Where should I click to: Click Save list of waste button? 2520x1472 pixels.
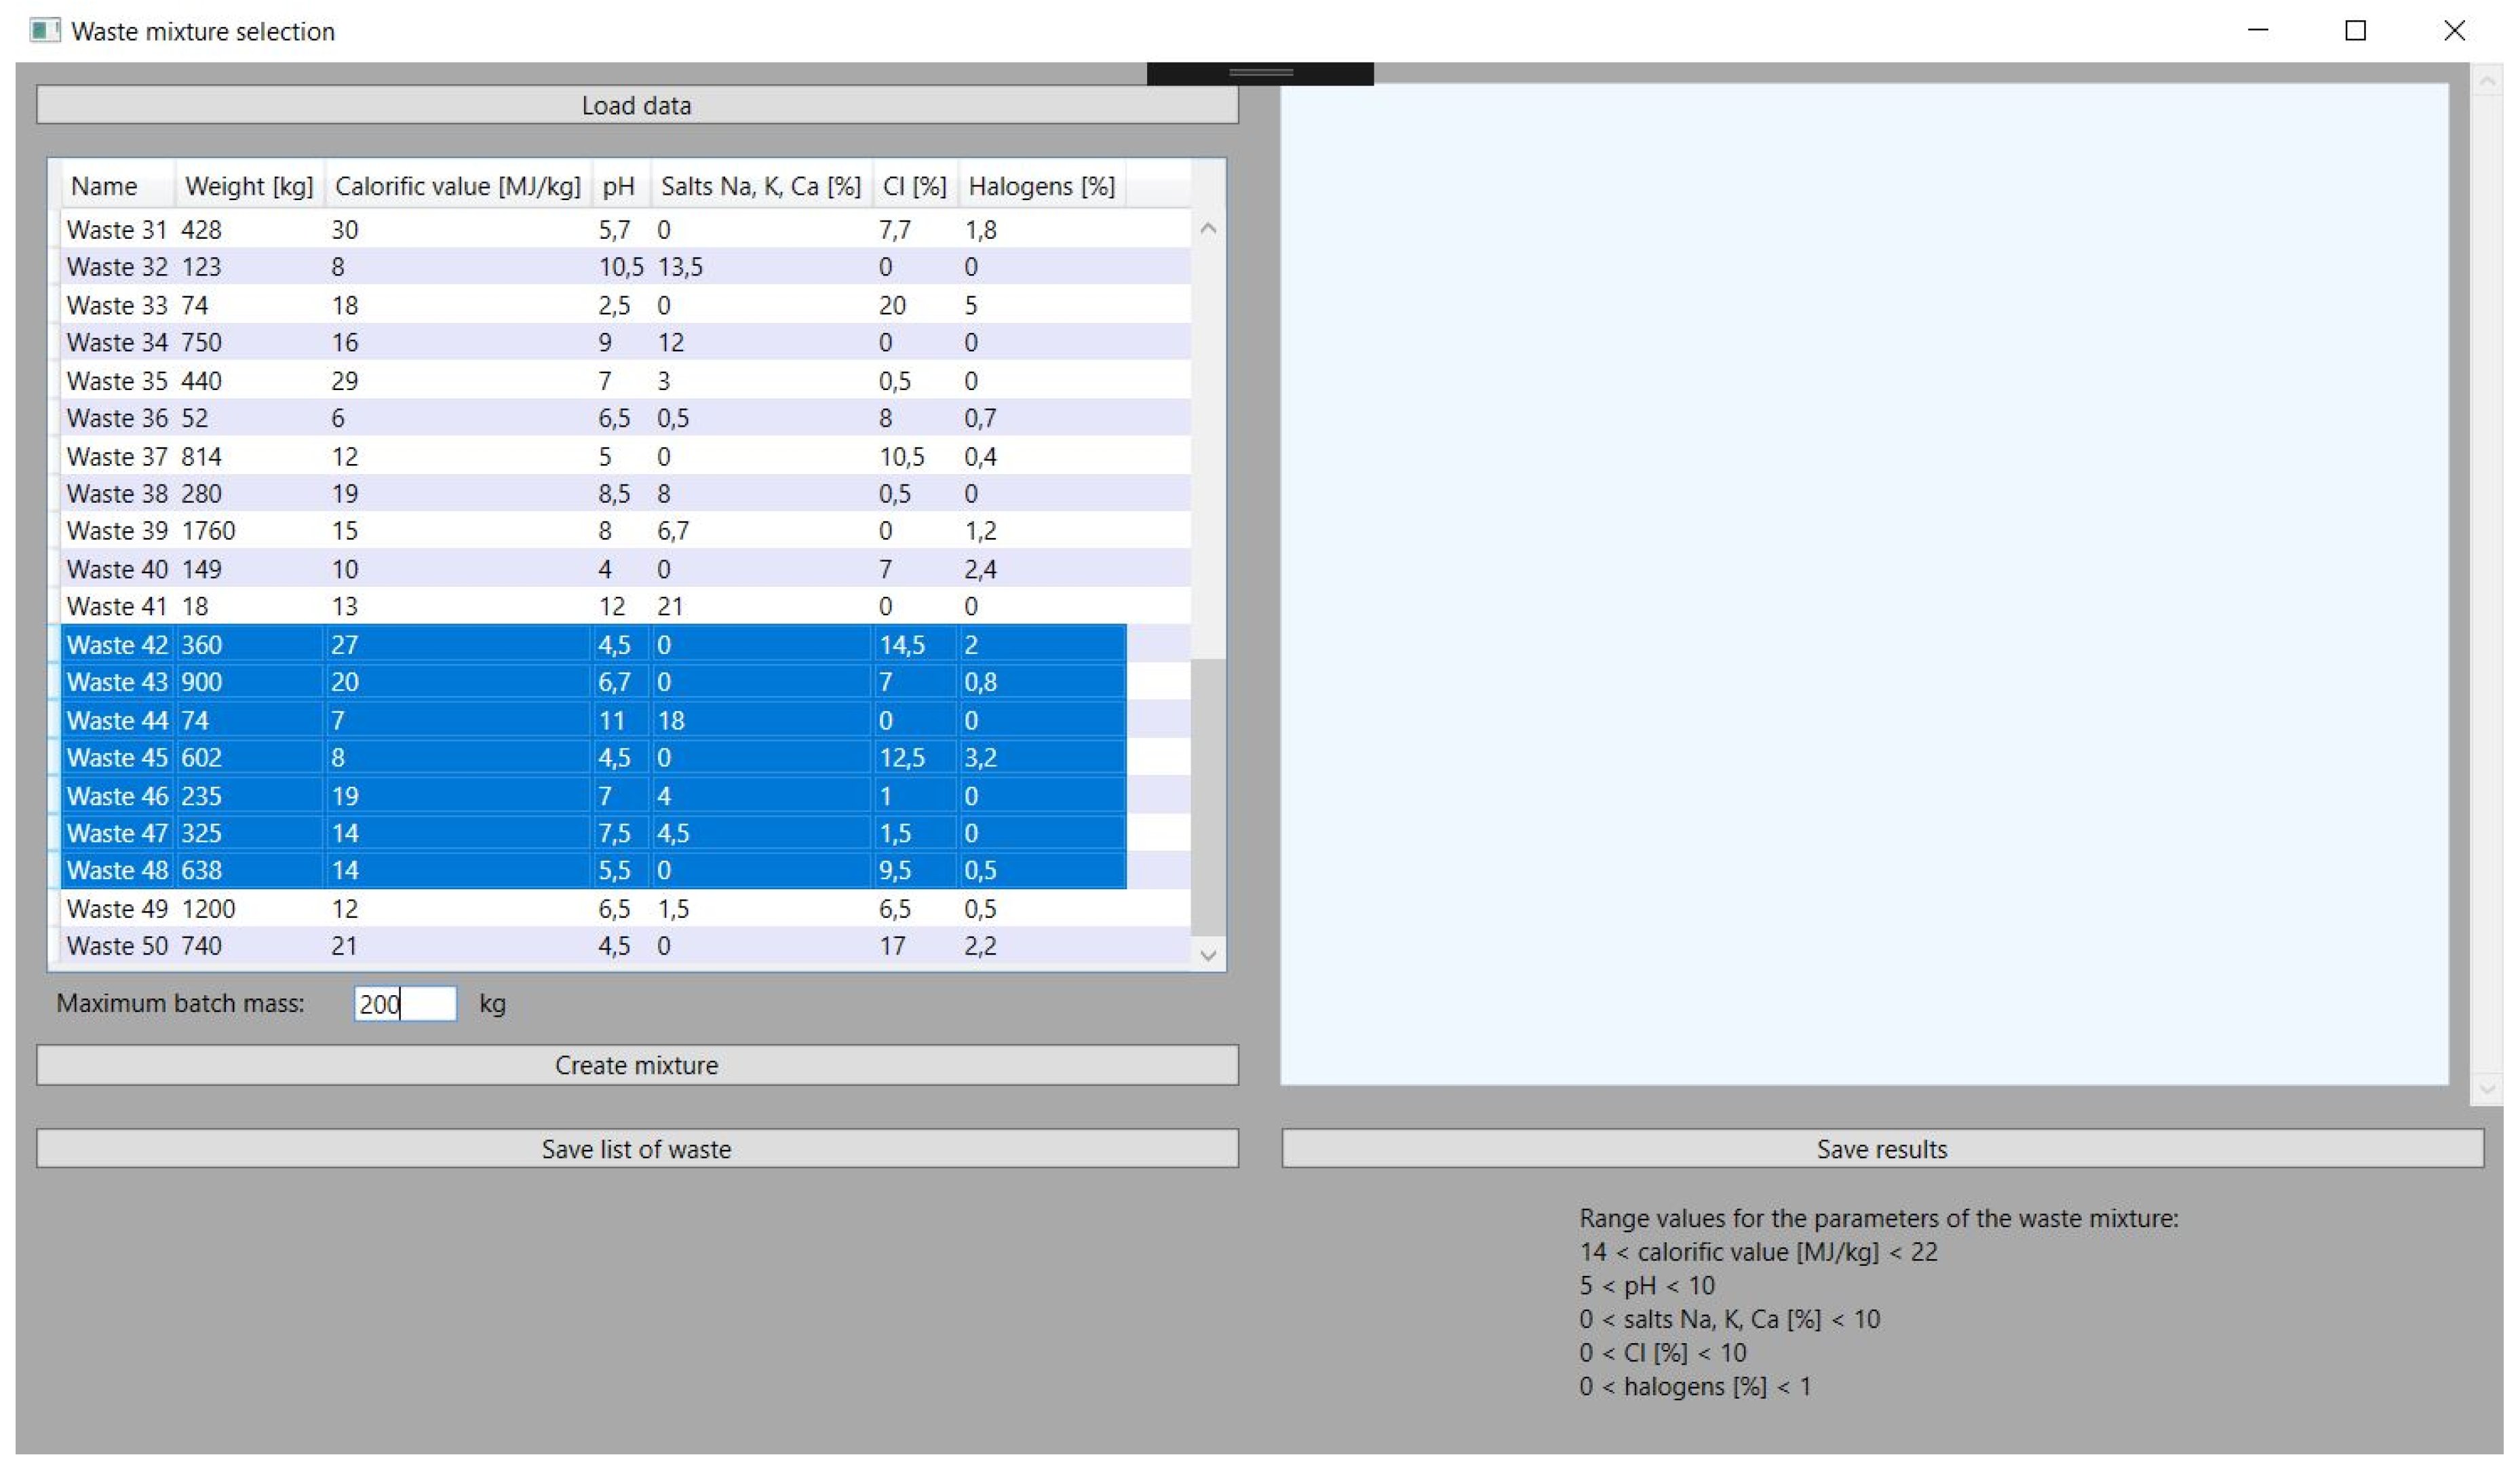tap(637, 1149)
